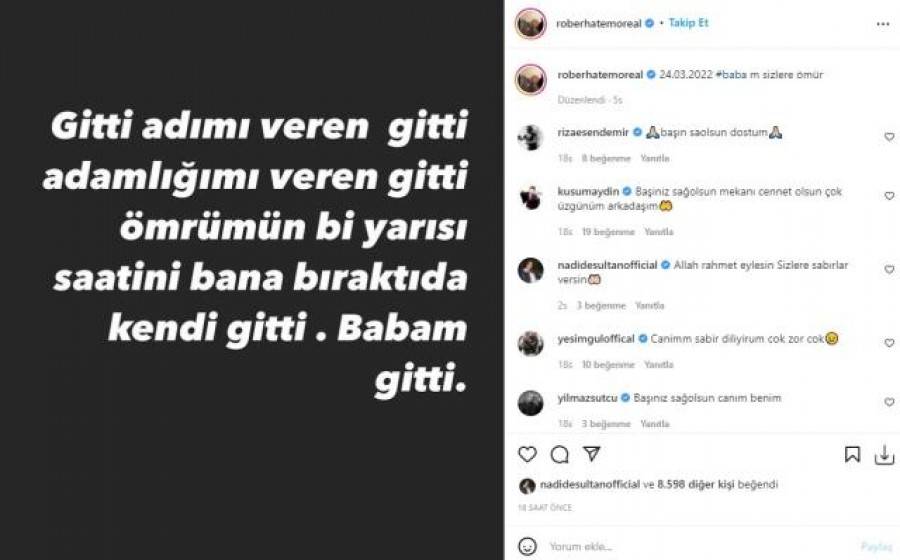Open more options three-dot menu
This screenshot has width=900, height=560.
click(883, 24)
